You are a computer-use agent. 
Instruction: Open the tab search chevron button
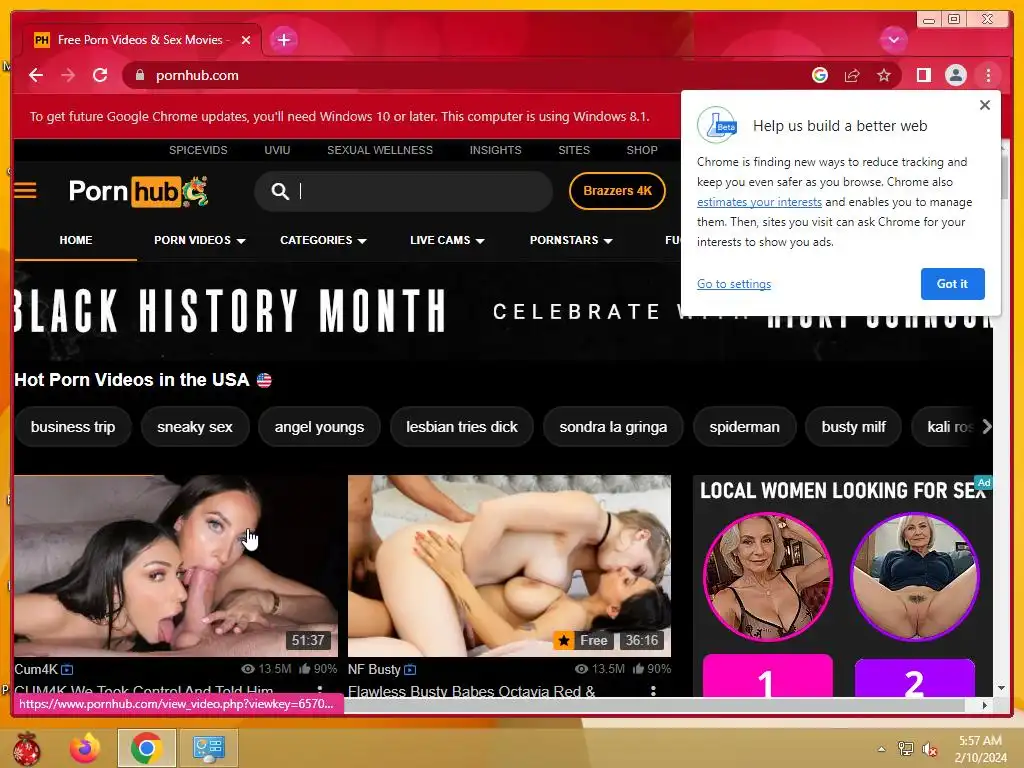click(x=893, y=40)
